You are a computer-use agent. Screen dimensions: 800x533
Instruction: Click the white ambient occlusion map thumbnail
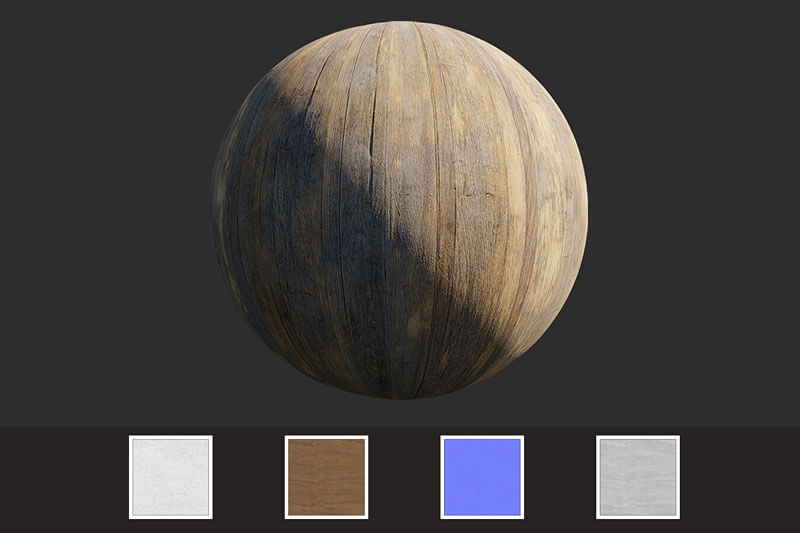click(171, 477)
